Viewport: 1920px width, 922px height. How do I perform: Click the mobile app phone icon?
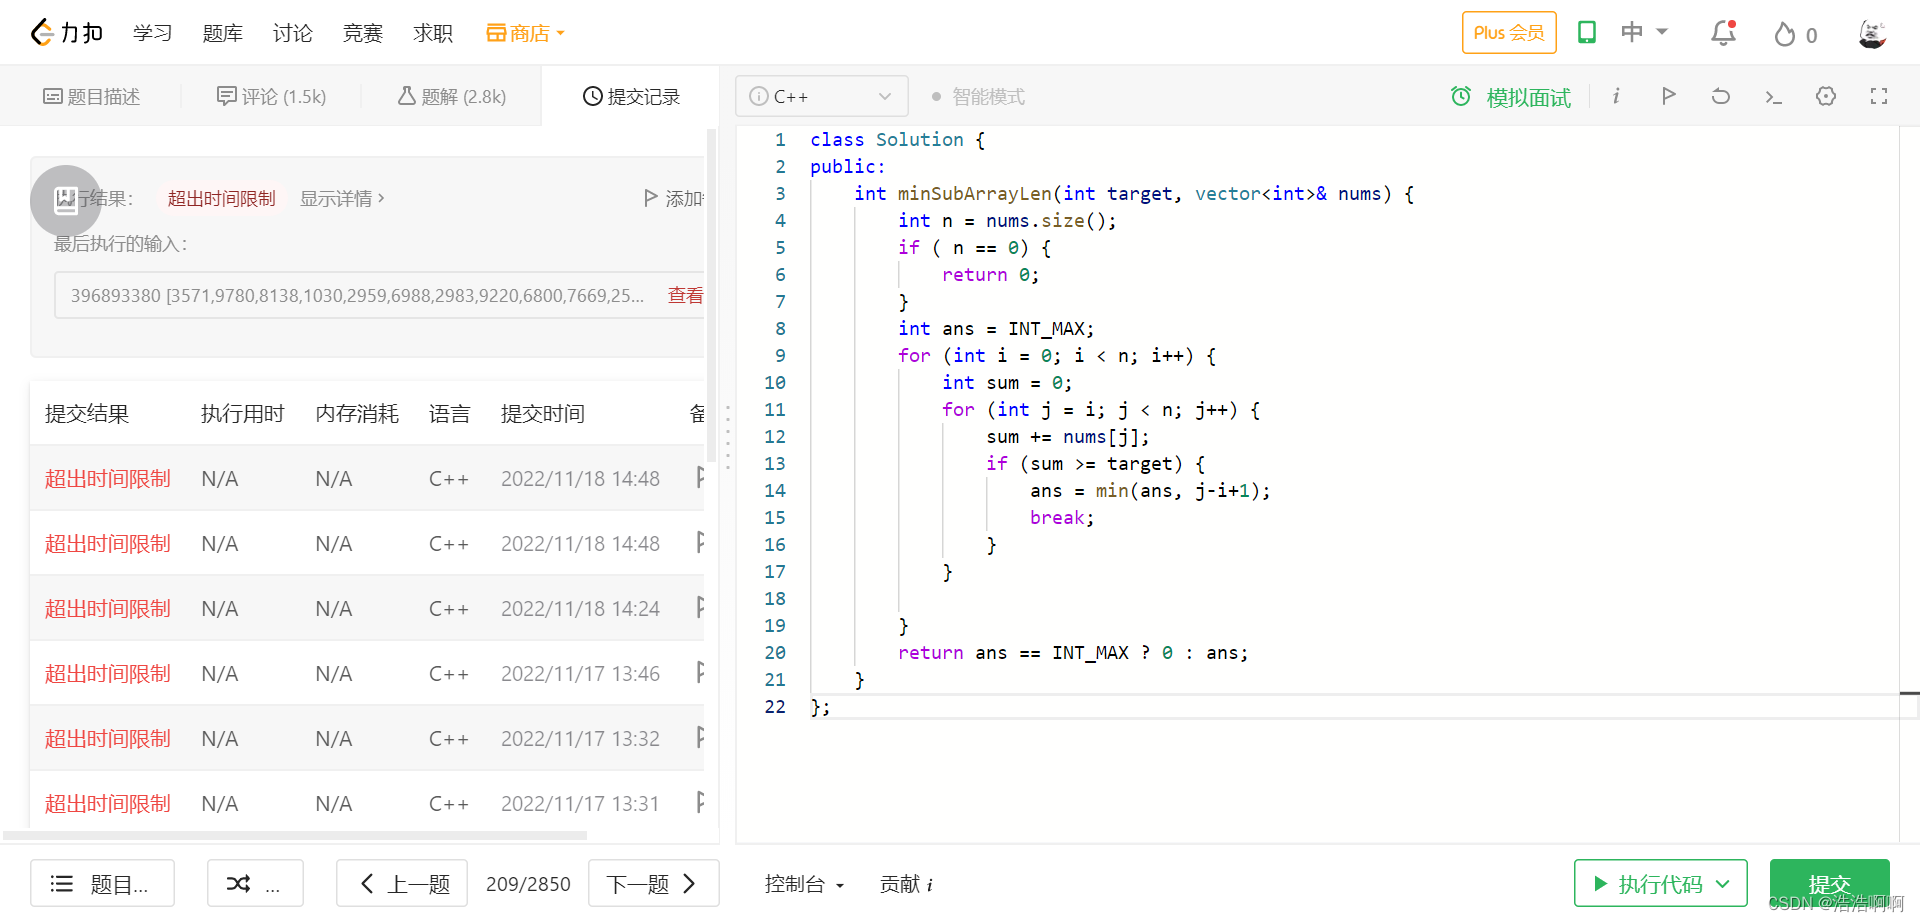pyautogui.click(x=1586, y=33)
